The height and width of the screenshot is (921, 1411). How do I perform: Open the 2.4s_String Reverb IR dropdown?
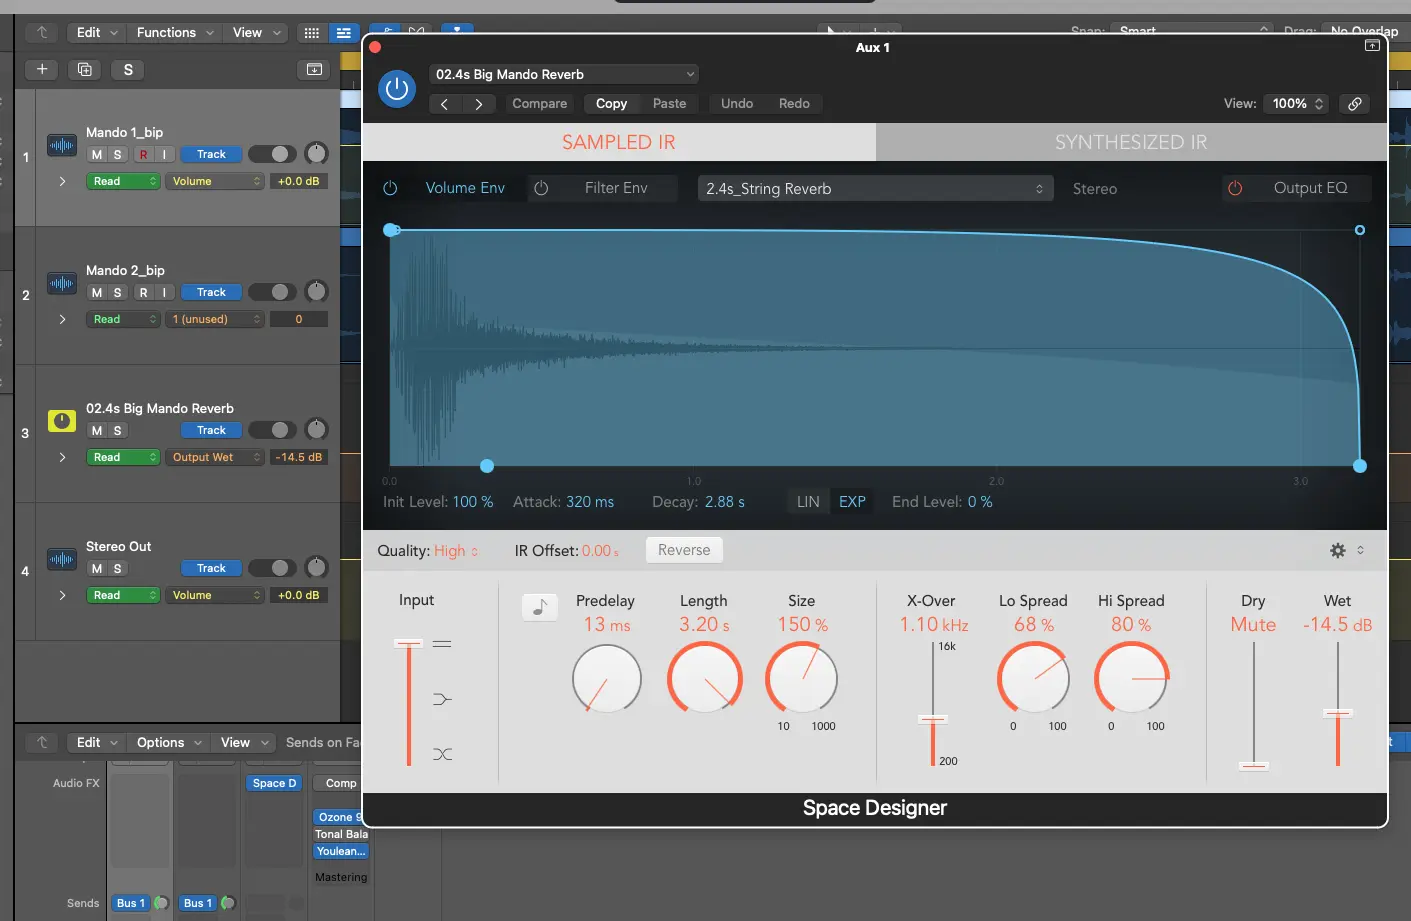click(x=874, y=189)
